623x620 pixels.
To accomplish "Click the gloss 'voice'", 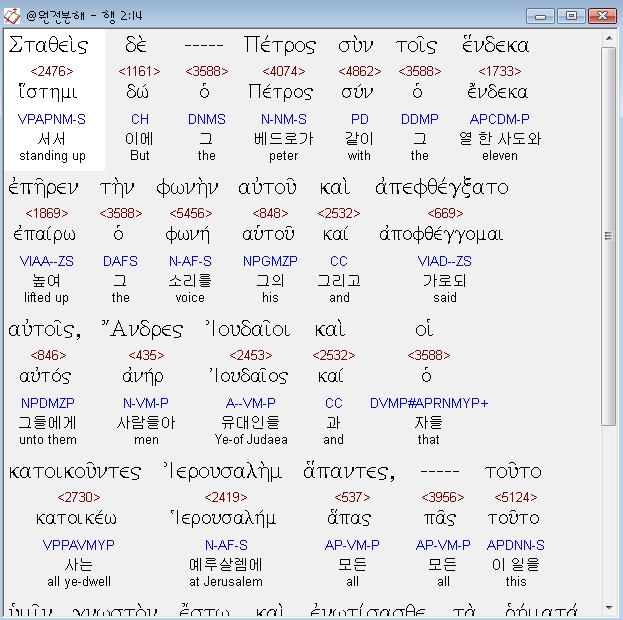I will [x=190, y=297].
